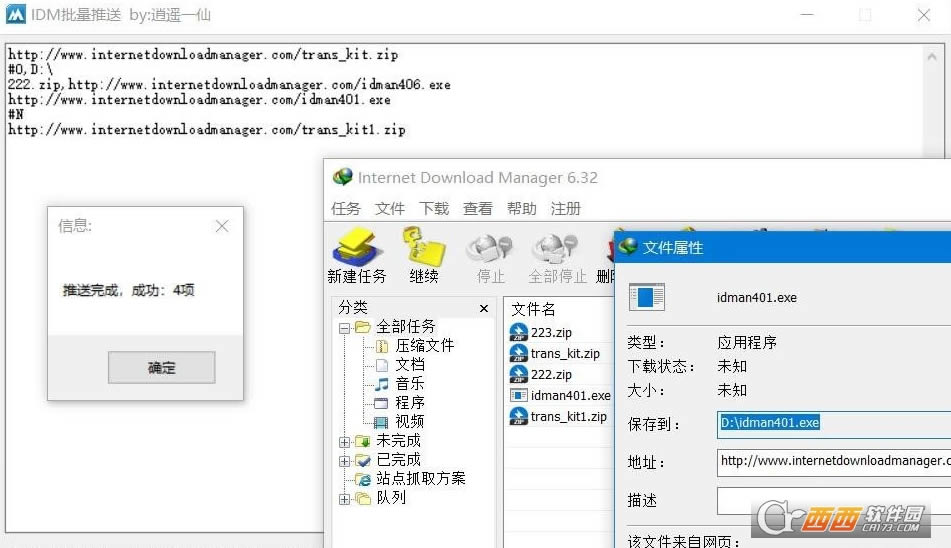Select the 压缩文件 category label
Screen dimensions: 951x548
425,346
